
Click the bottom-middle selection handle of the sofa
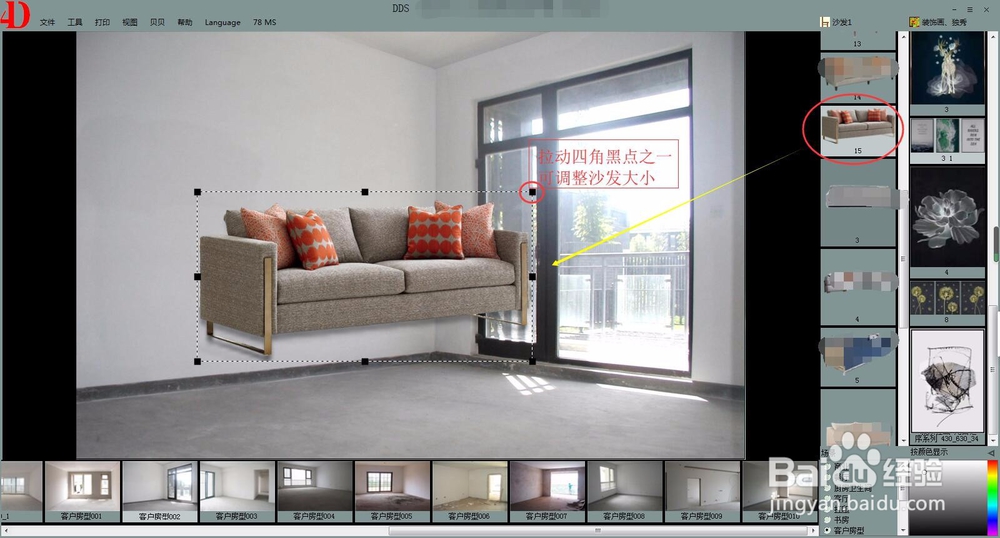[x=365, y=361]
